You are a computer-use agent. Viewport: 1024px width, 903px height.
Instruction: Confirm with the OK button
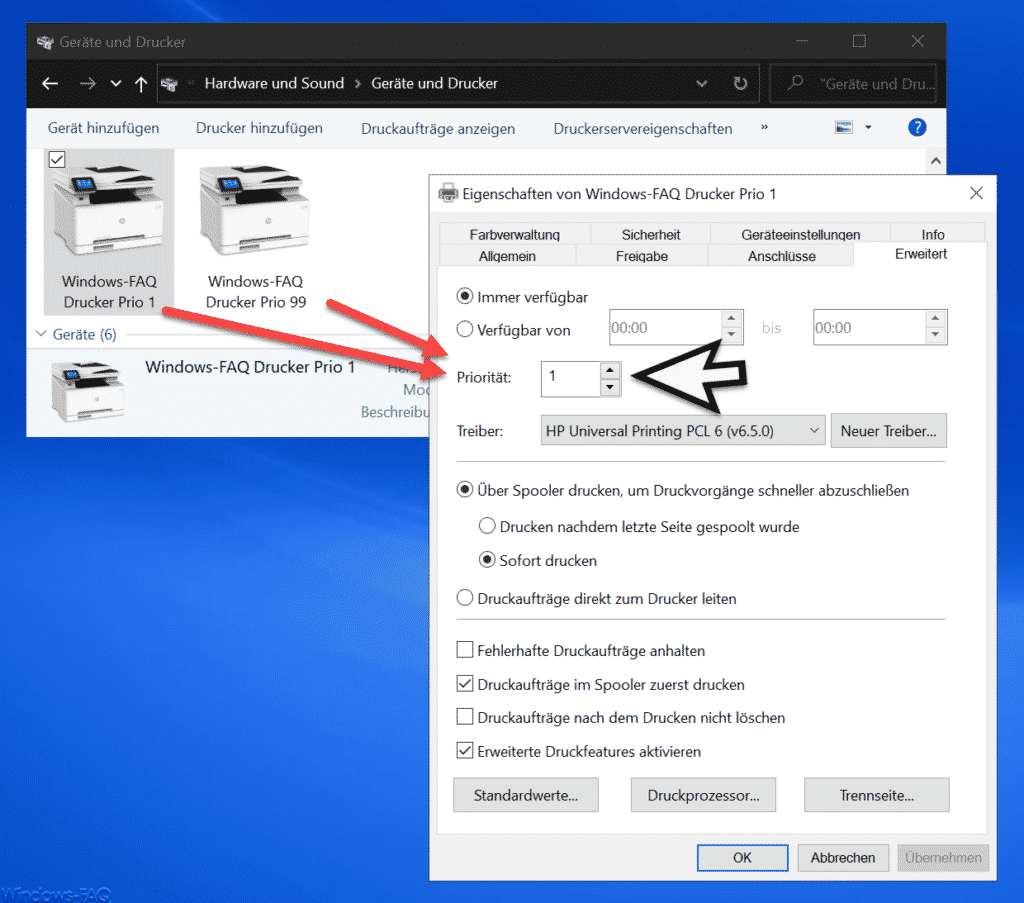pos(742,857)
